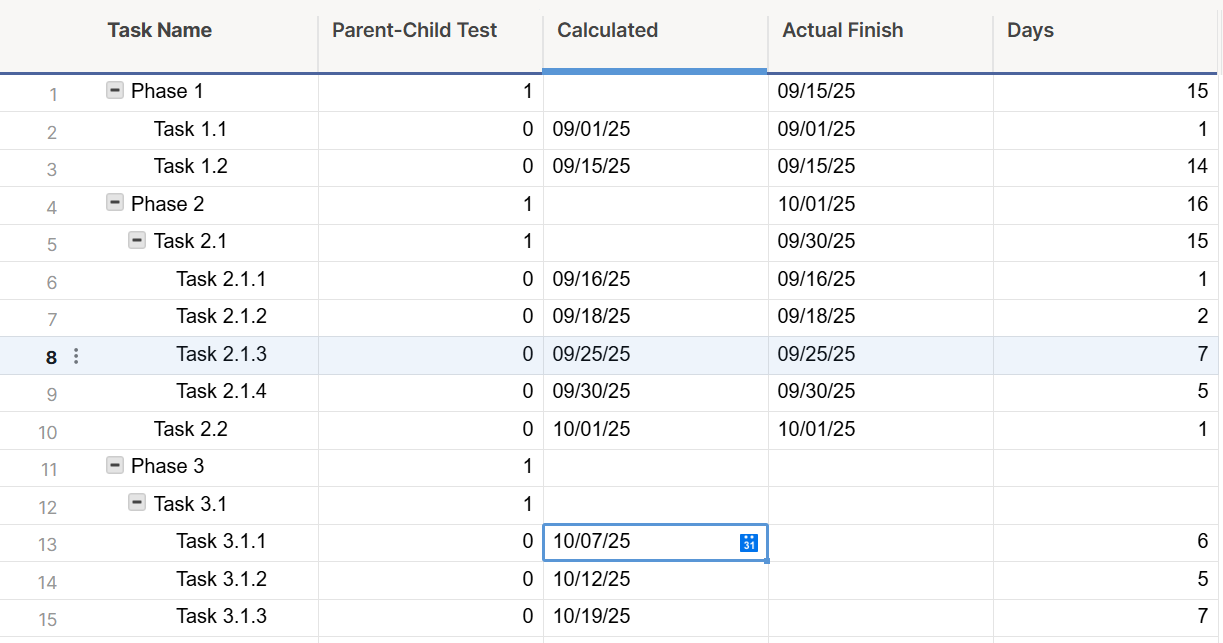Image resolution: width=1223 pixels, height=643 pixels.
Task: Open the date picker calendar icon
Action: click(749, 542)
